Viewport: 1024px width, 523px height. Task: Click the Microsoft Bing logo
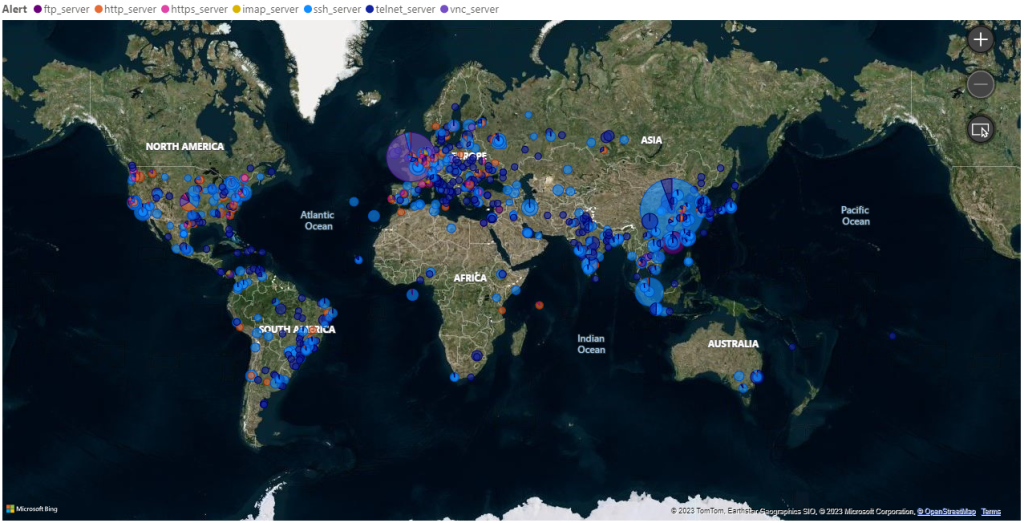[32, 509]
